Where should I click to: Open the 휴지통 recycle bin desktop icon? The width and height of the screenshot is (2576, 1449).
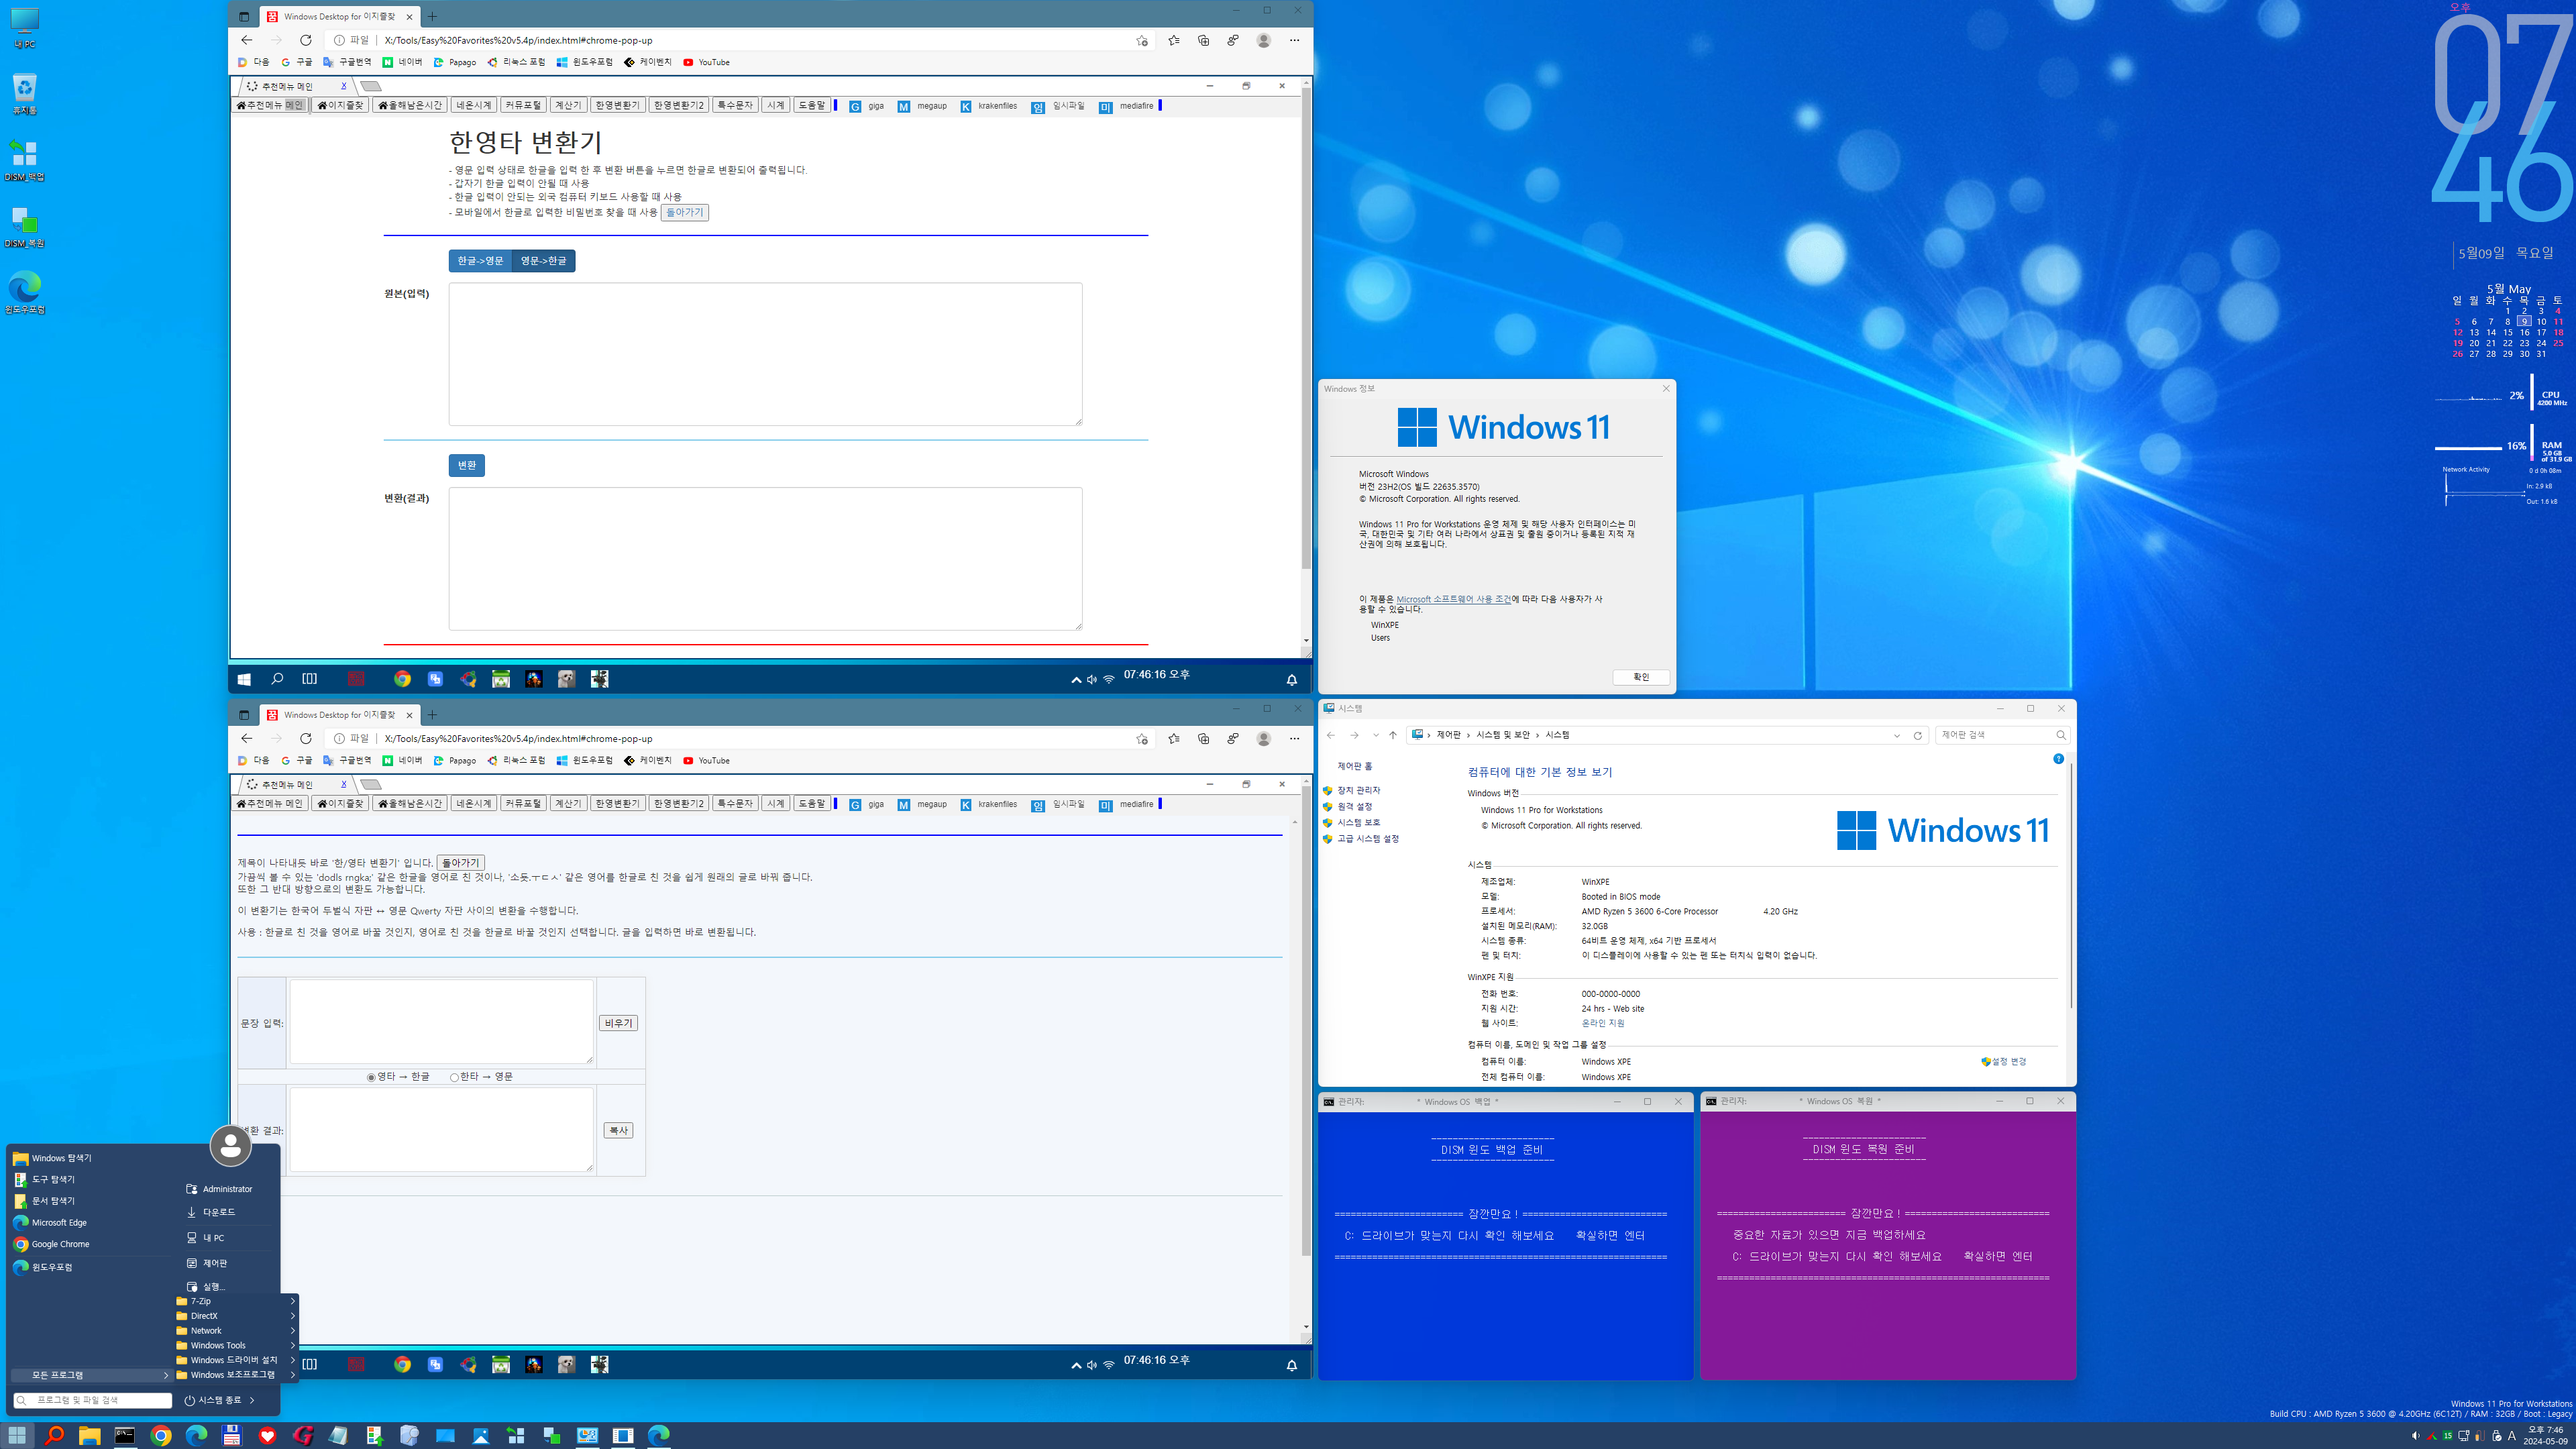pyautogui.click(x=24, y=94)
